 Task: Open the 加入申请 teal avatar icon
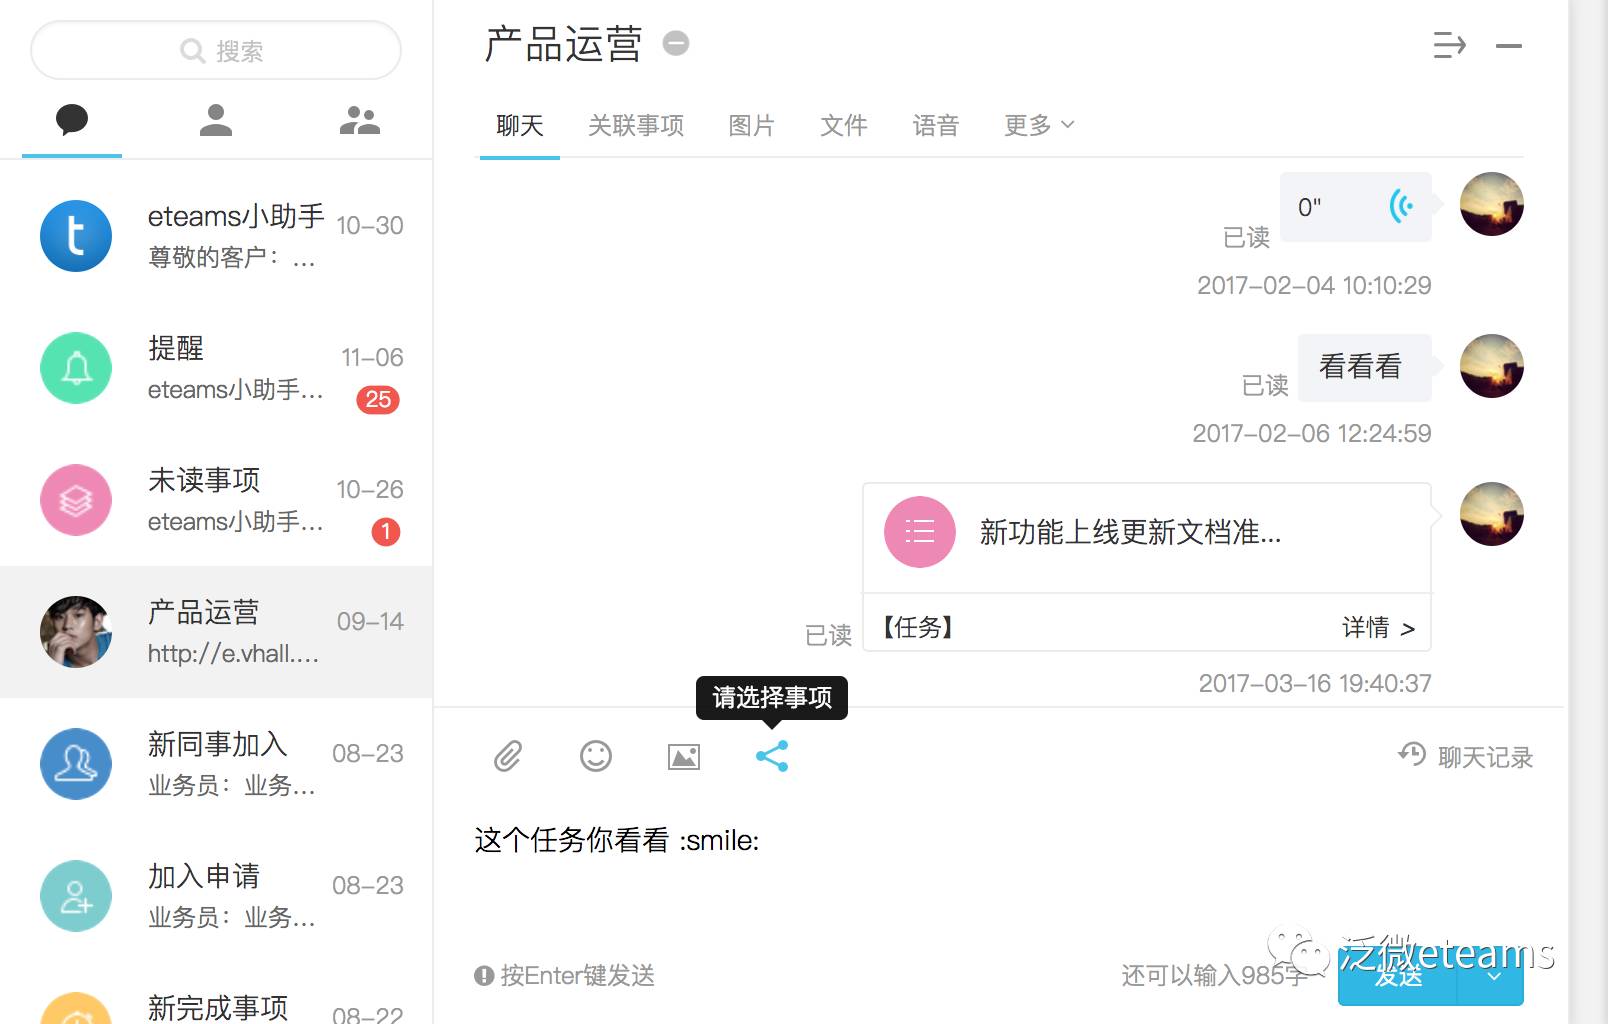coord(76,896)
